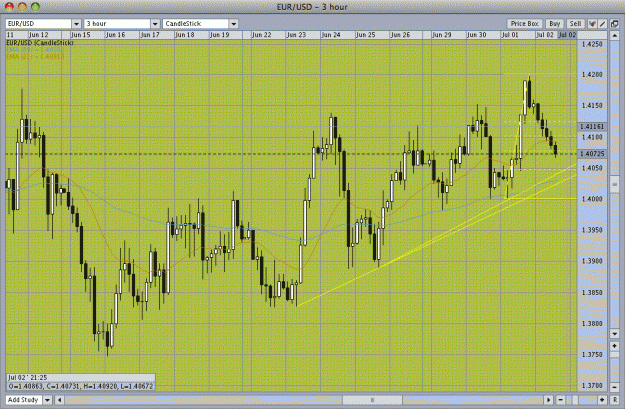Click the horizontal zoom out minus button
Viewport: 625px width, 409px height.
[x=560, y=399]
